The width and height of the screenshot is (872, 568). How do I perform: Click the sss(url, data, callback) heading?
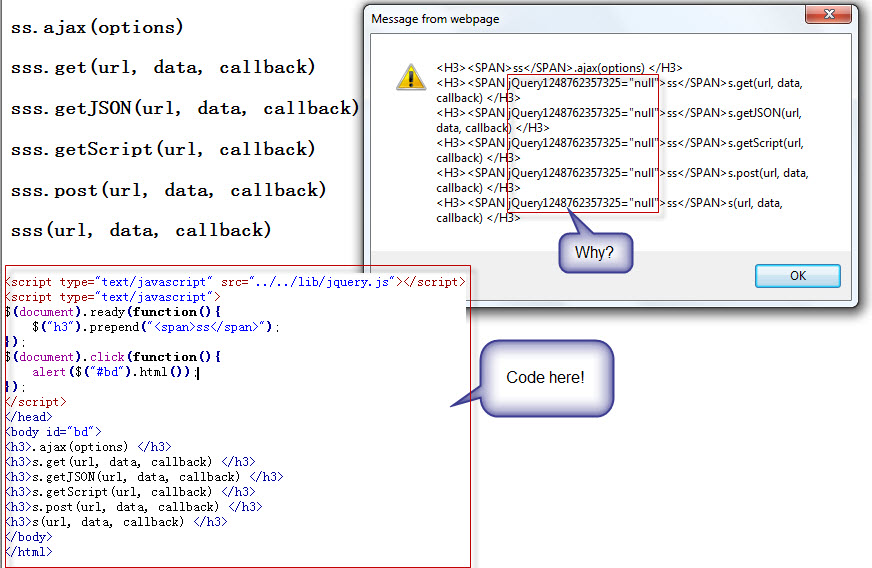tap(141, 230)
